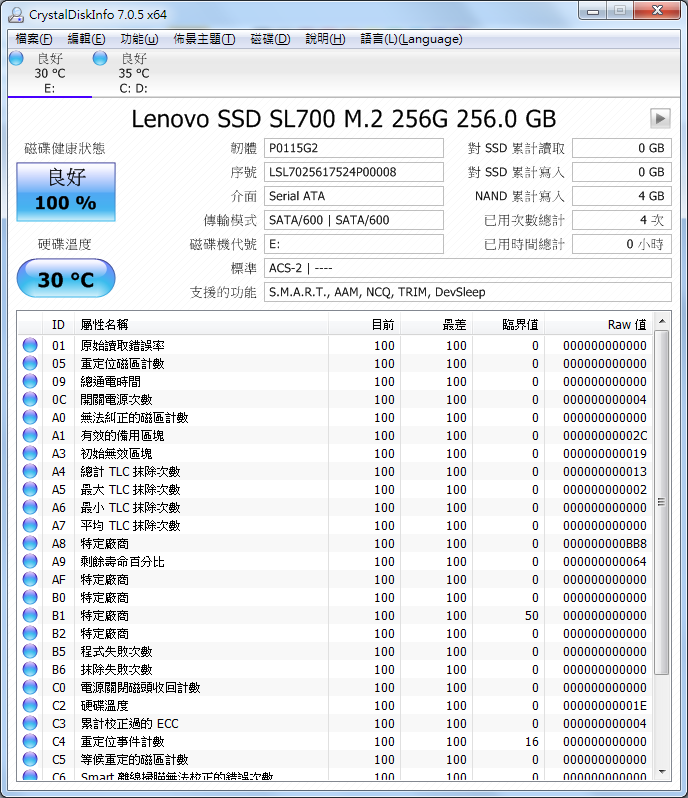Image resolution: width=688 pixels, height=798 pixels.
Task: Open the 編輯(E) menu
Action: point(87,39)
